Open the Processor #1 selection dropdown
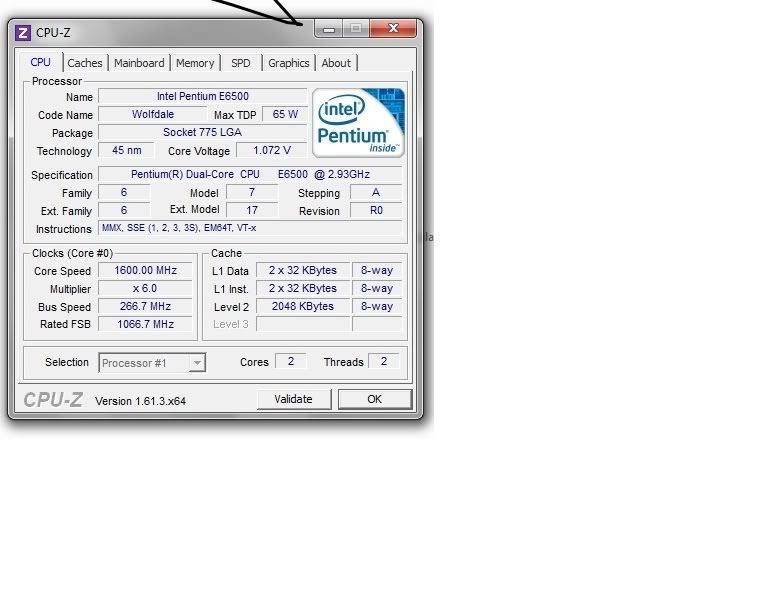Viewport: 768px width, 614px height. pos(152,363)
